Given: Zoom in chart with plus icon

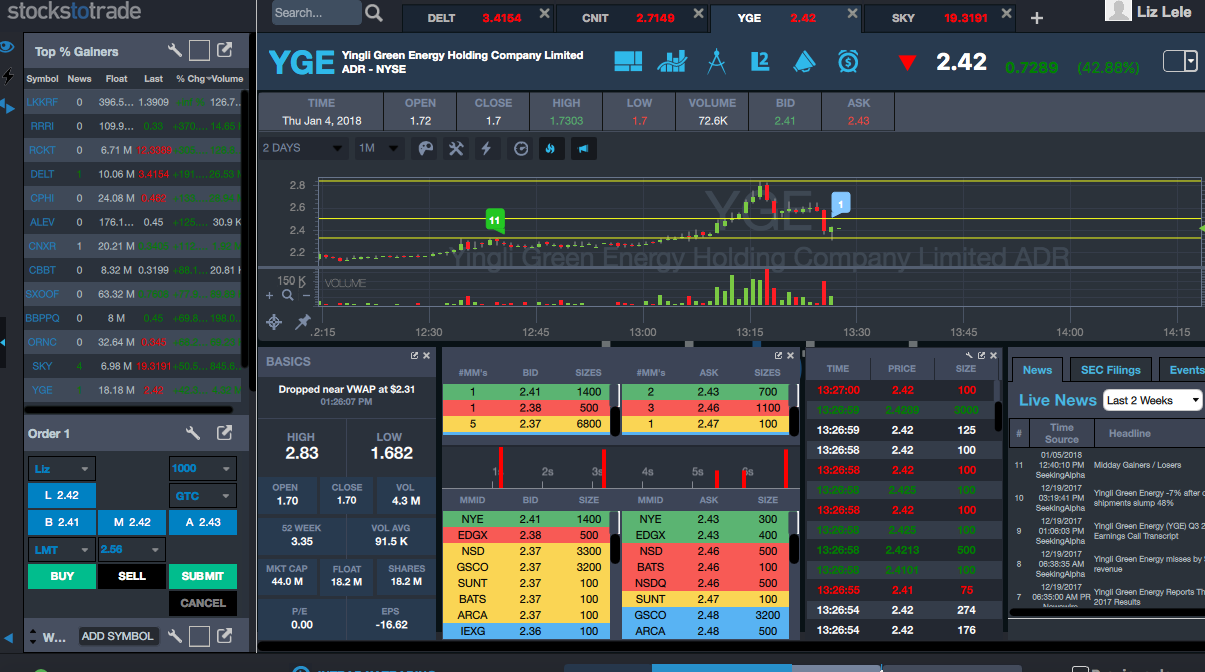Looking at the screenshot, I should 269,296.
